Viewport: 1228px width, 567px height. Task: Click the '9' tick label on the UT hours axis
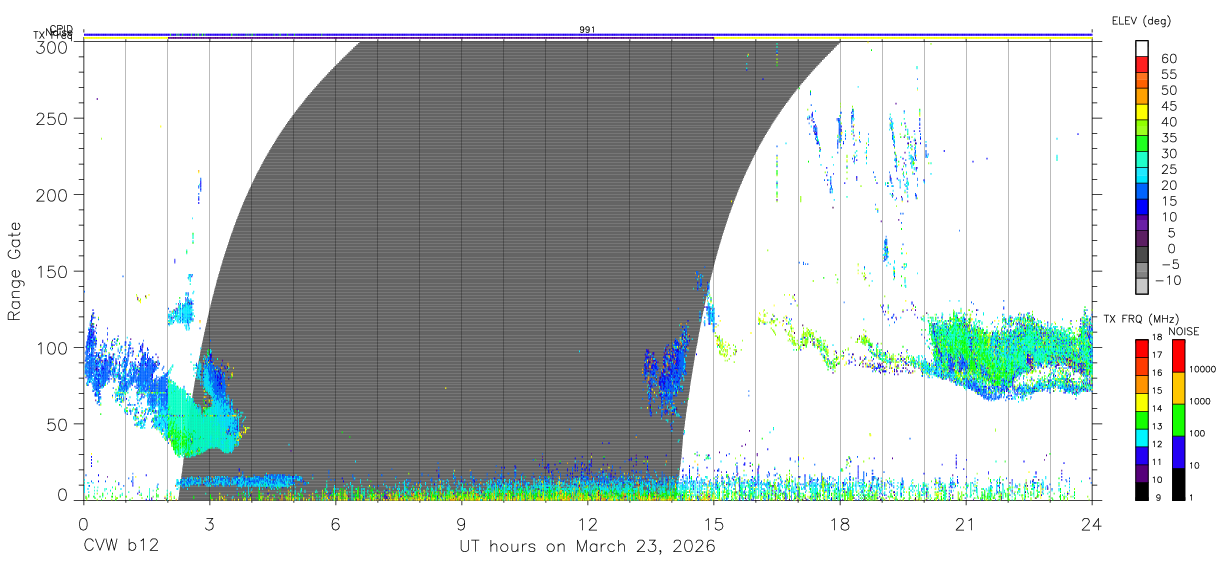pos(461,524)
